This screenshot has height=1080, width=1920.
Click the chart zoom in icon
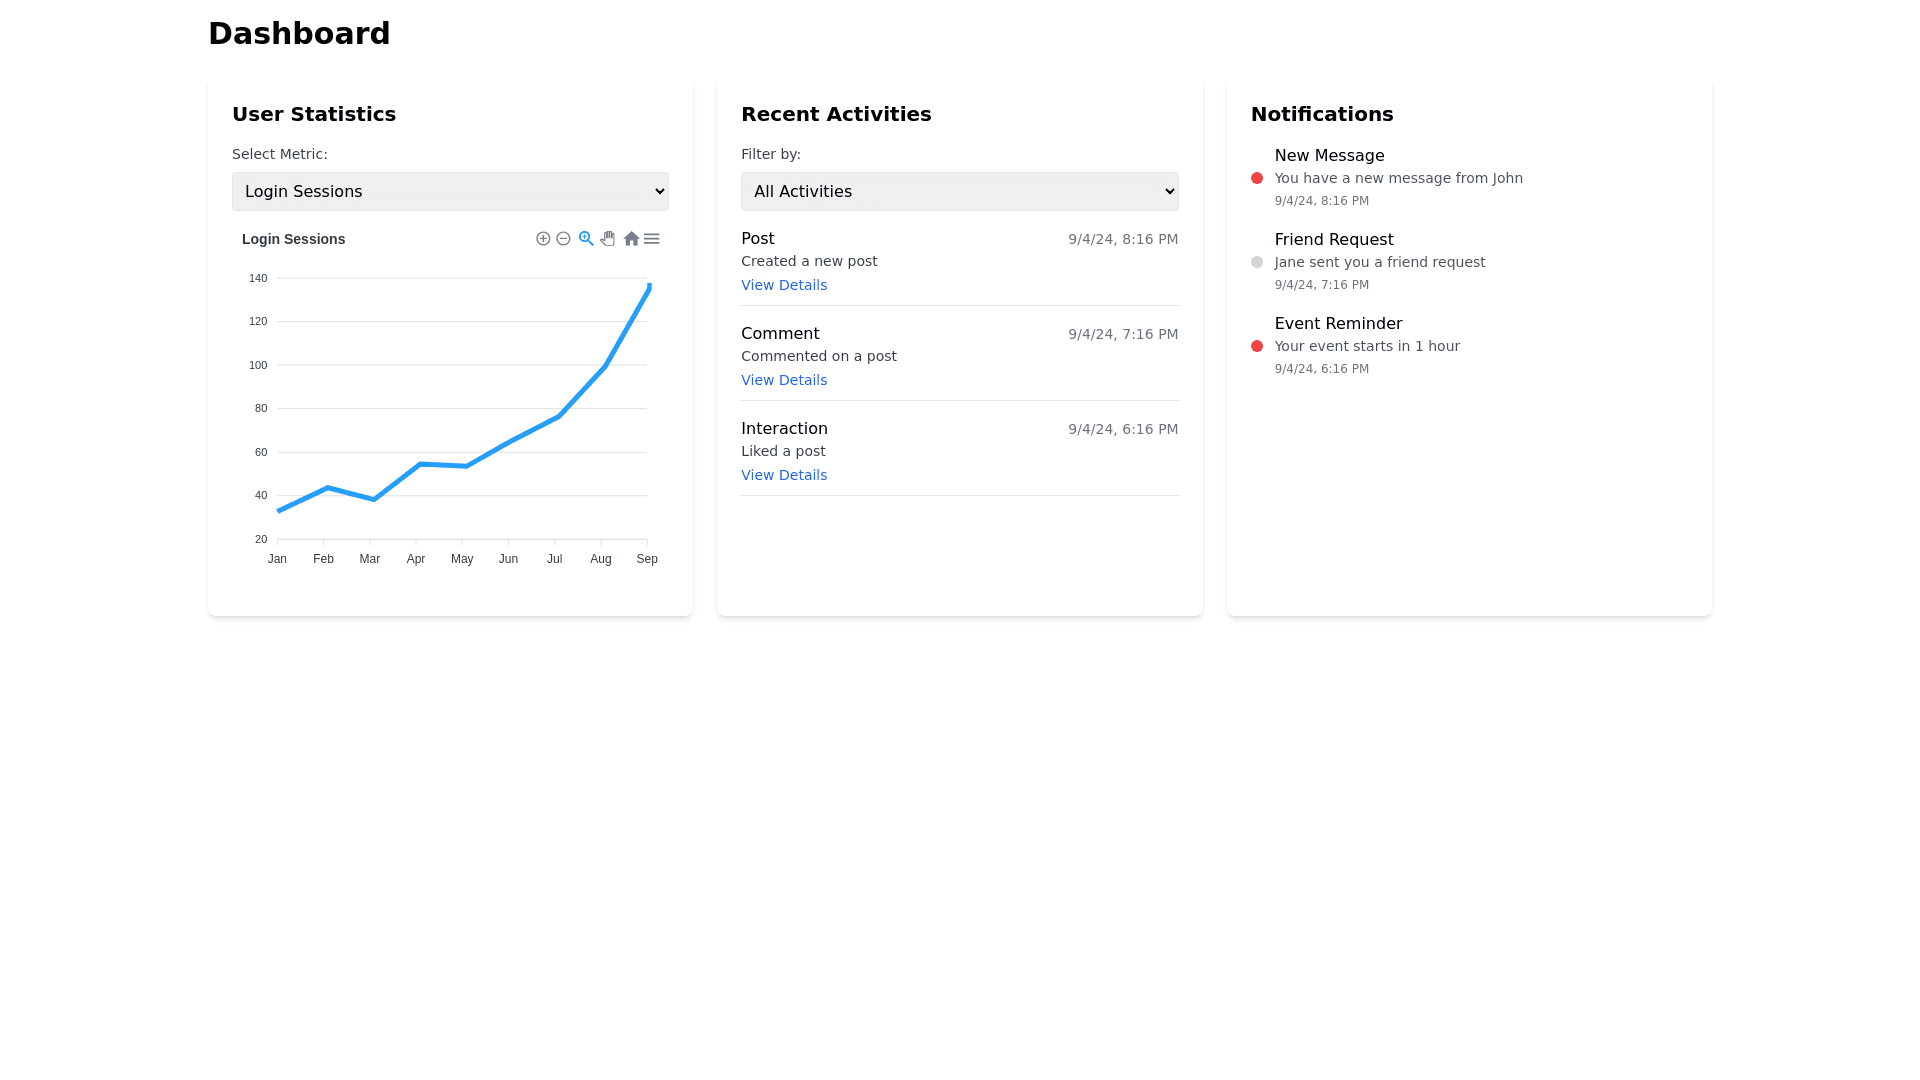click(x=543, y=239)
